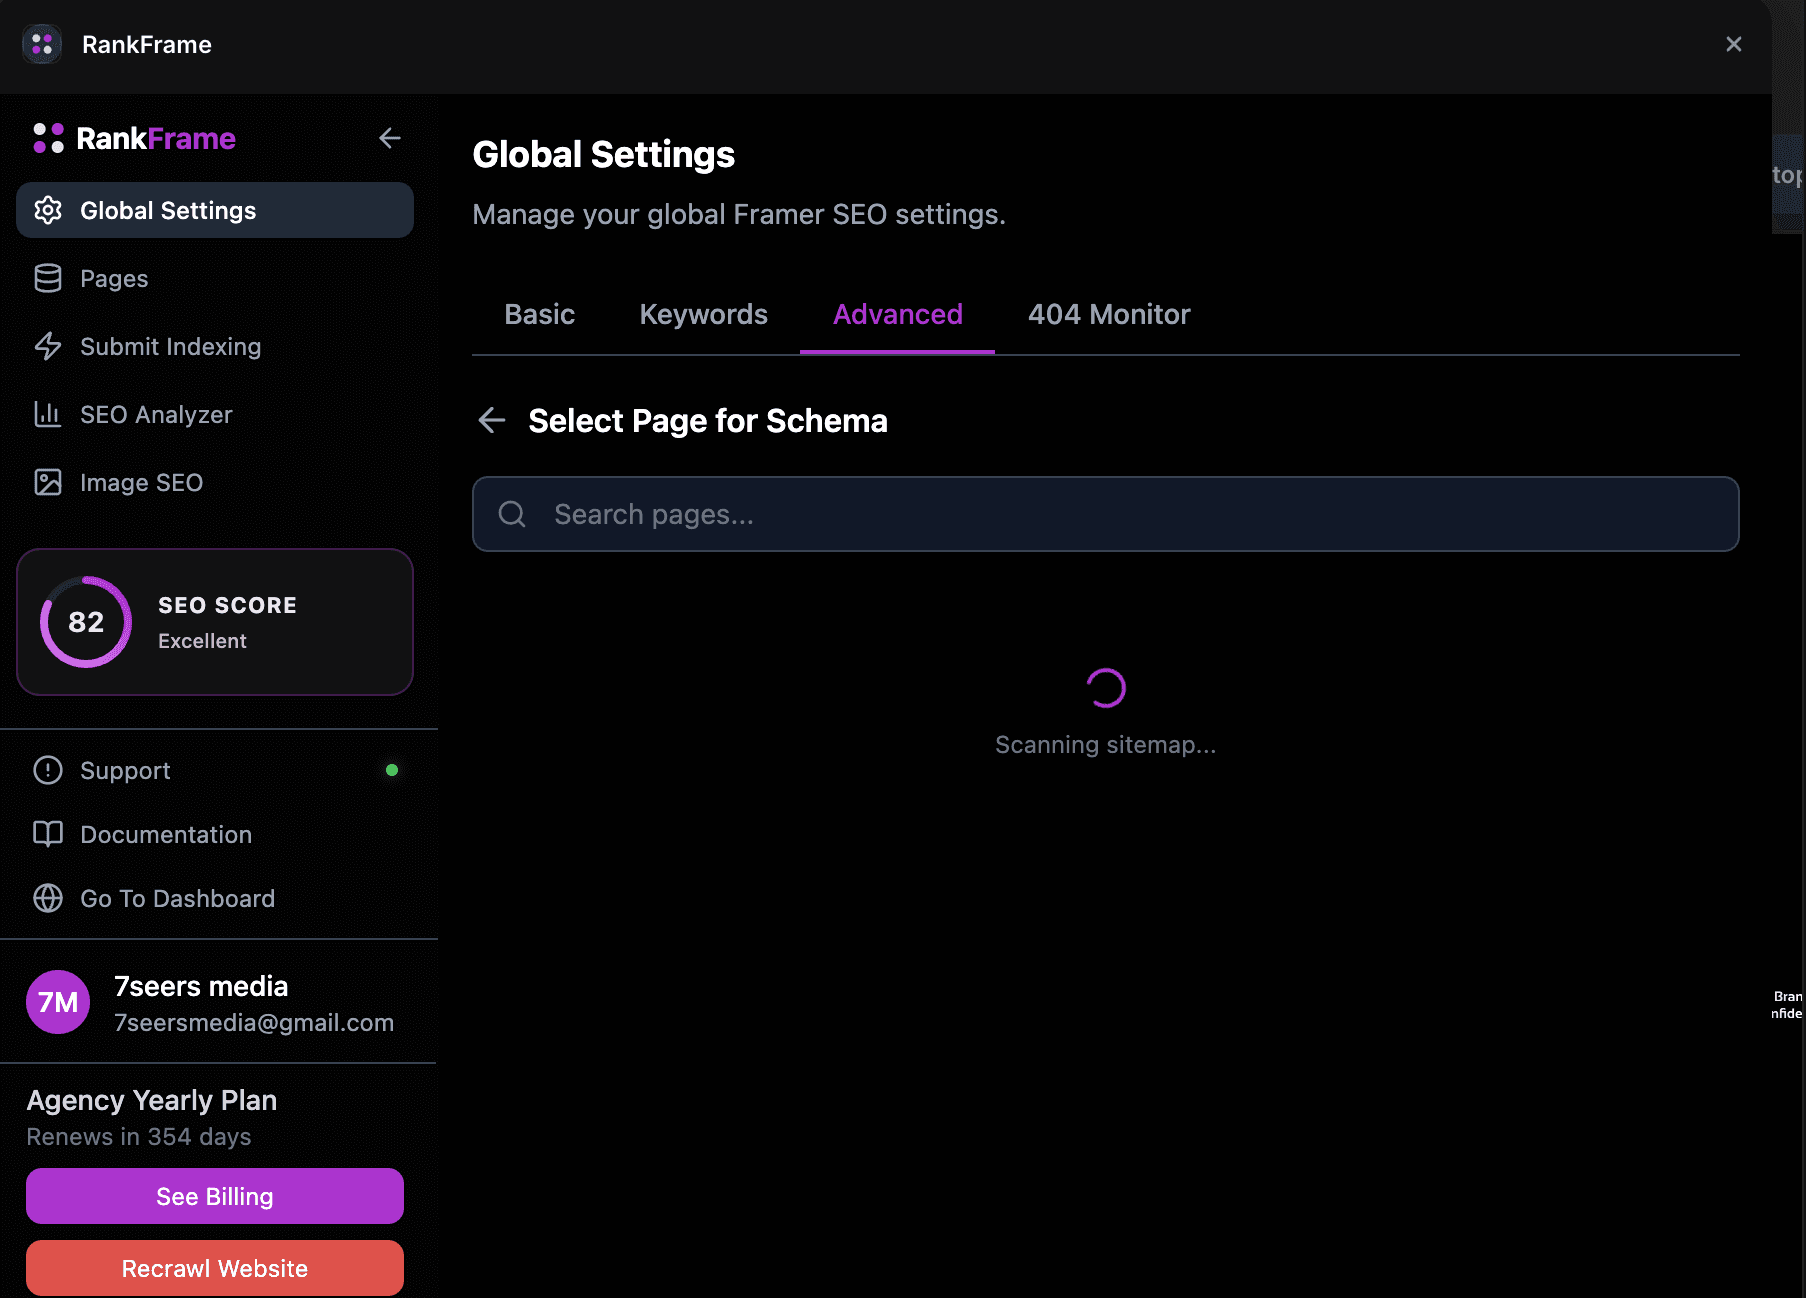Click the 7seers media account name
Screen dimensions: 1806x1298
(201, 986)
